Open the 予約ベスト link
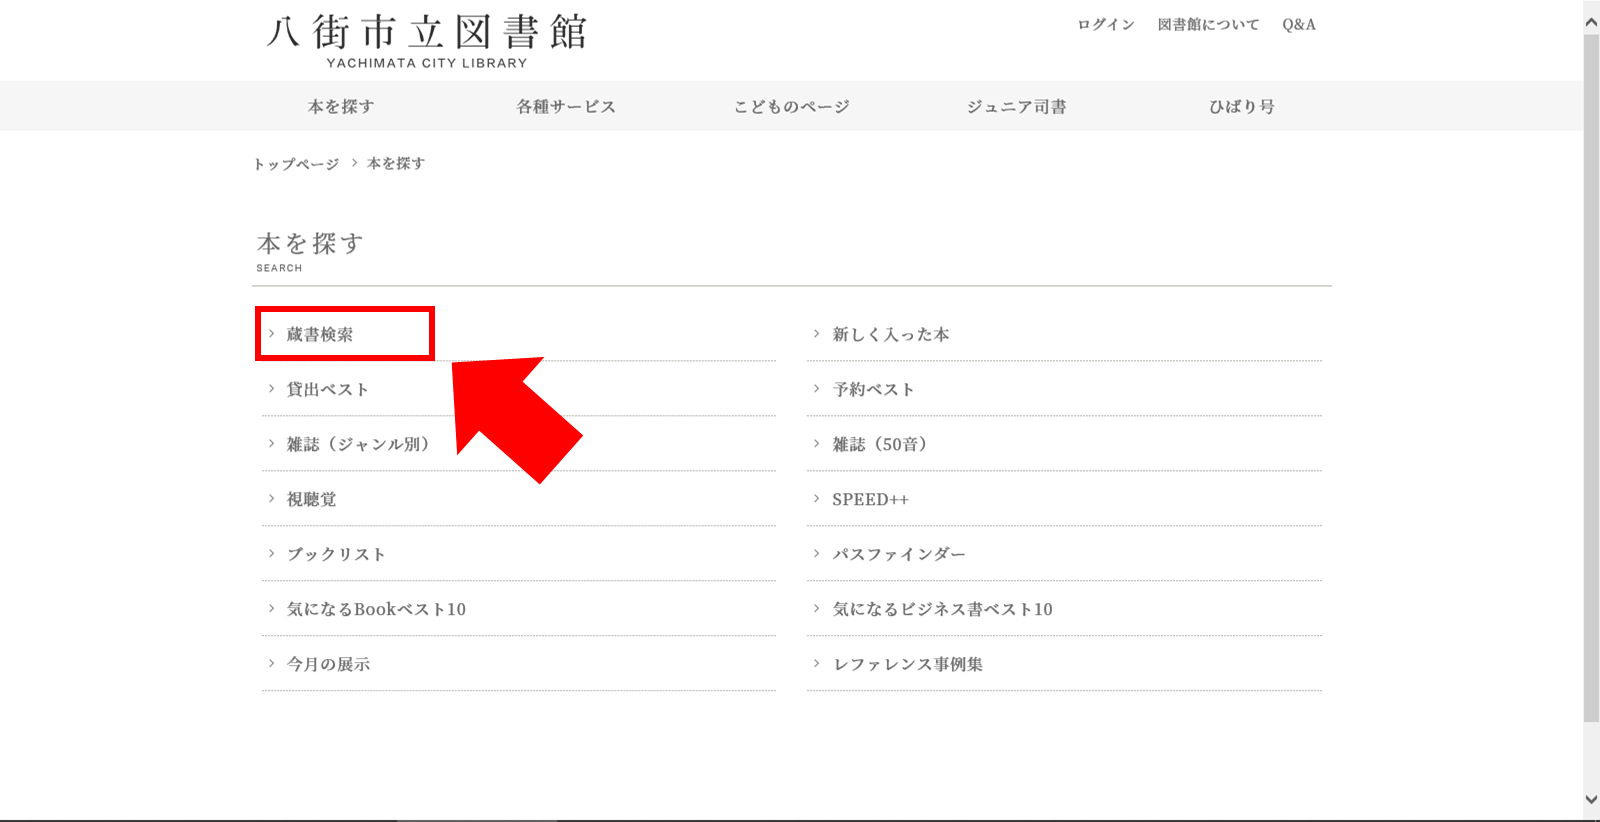The height and width of the screenshot is (822, 1600). click(874, 389)
